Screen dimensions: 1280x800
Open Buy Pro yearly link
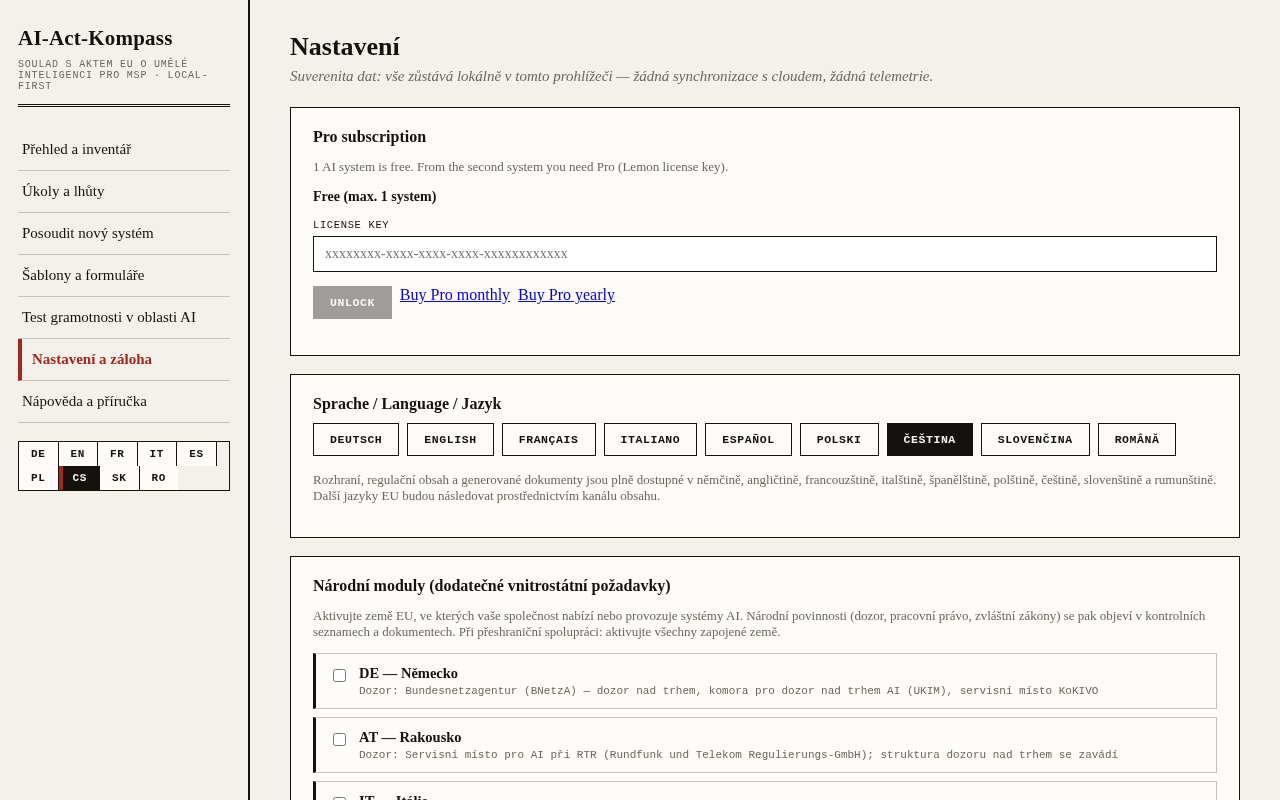coord(566,295)
